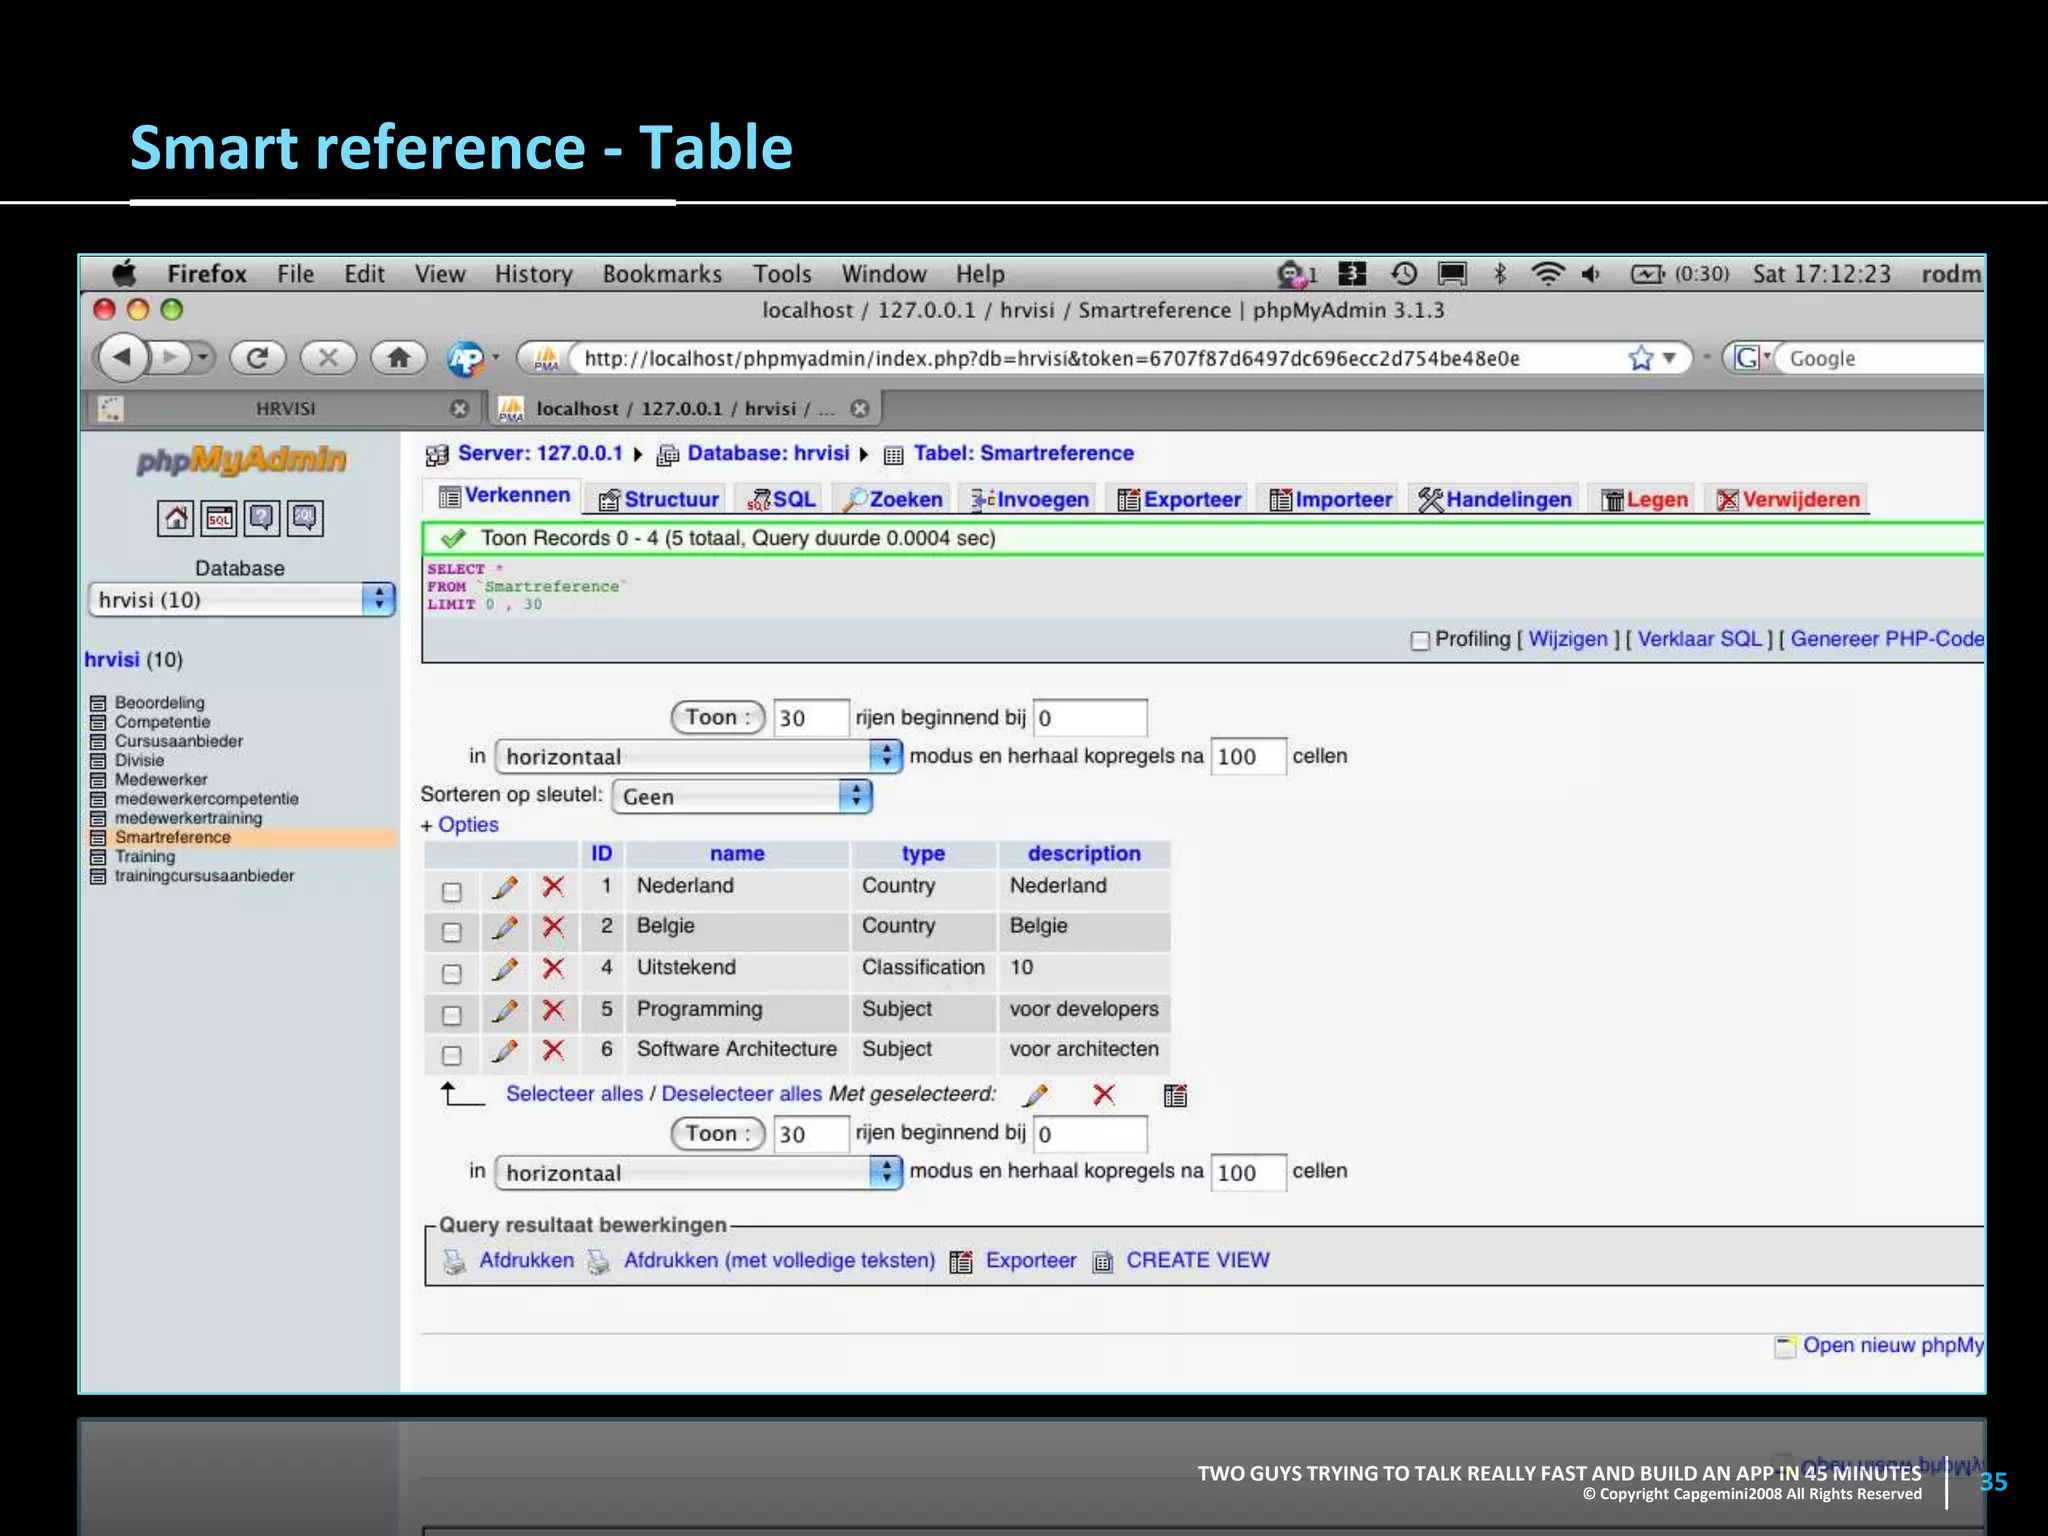Open bookmark star dropdown arrow

[1669, 357]
